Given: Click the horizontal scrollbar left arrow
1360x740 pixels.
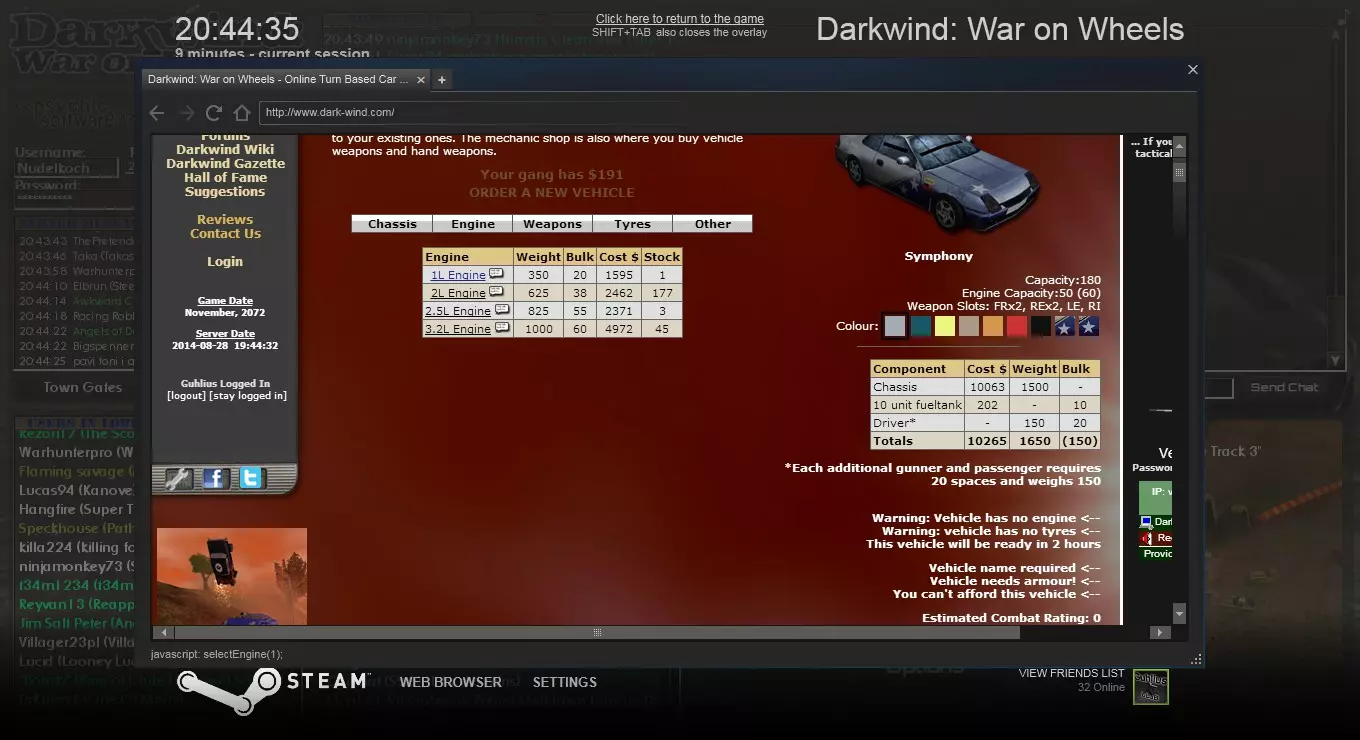Looking at the screenshot, I should point(165,632).
